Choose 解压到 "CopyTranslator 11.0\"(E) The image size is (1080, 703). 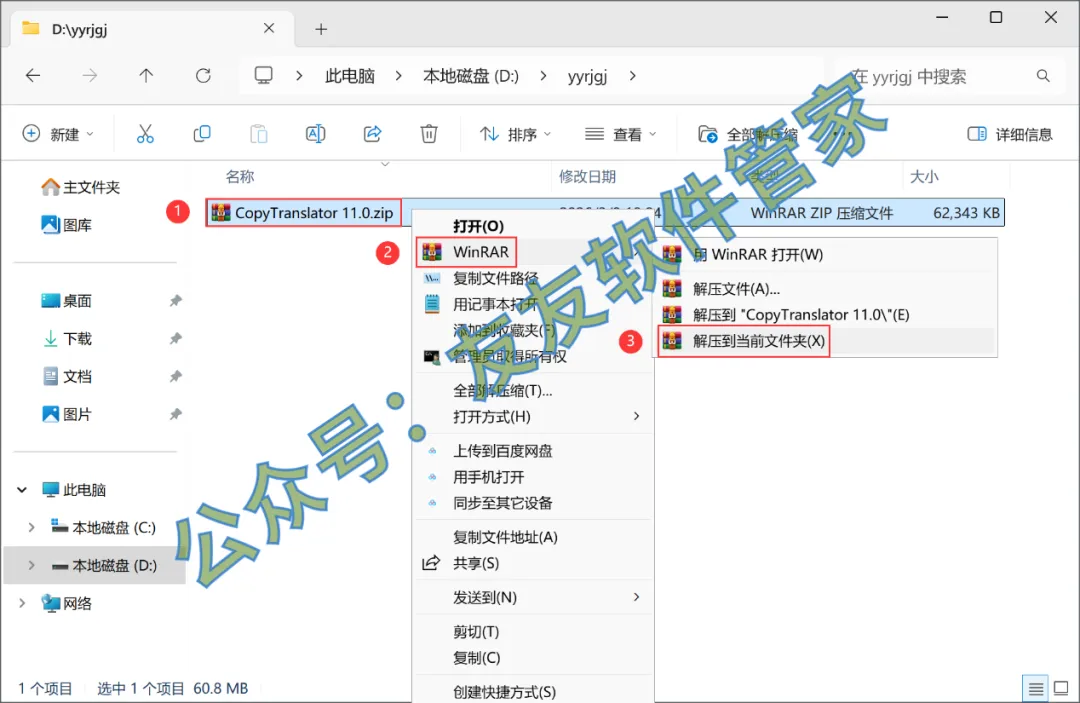pyautogui.click(x=825, y=315)
